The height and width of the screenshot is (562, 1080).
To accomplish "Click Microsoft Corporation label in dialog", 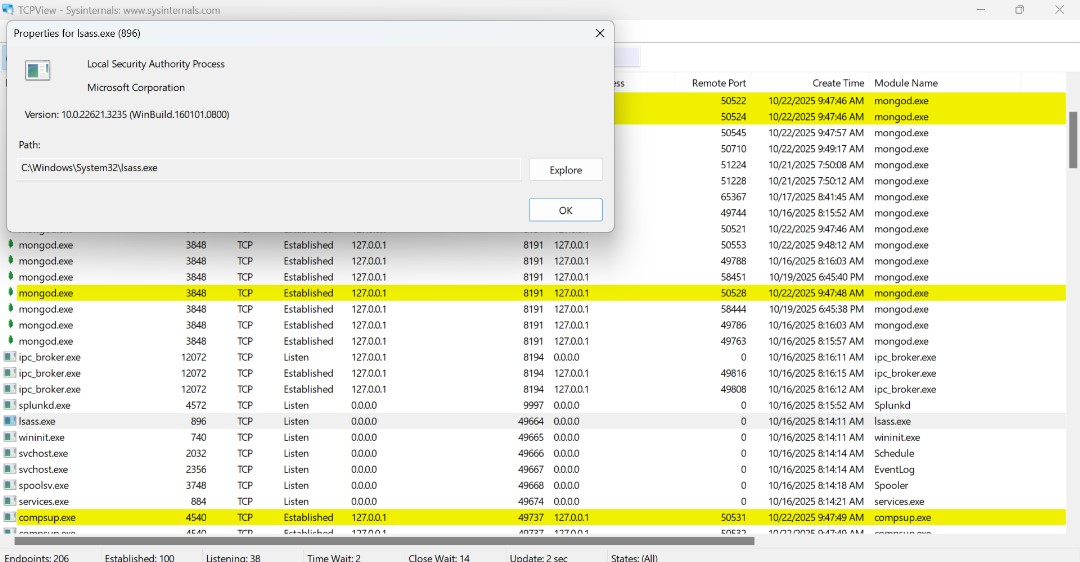I will click(136, 87).
